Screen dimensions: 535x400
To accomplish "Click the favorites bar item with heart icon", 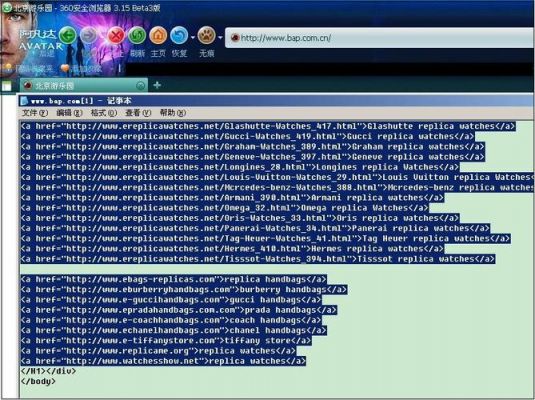I will (81, 69).
